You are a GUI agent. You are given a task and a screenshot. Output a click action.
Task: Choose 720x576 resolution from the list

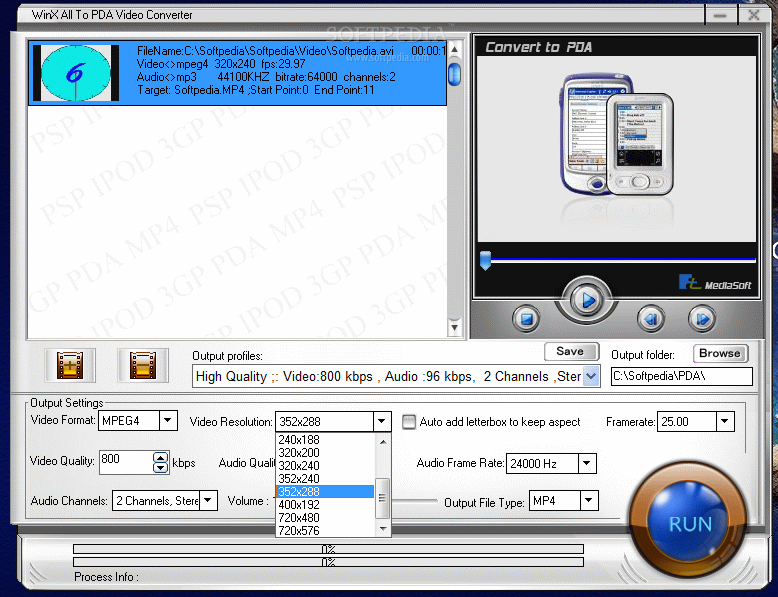point(325,531)
